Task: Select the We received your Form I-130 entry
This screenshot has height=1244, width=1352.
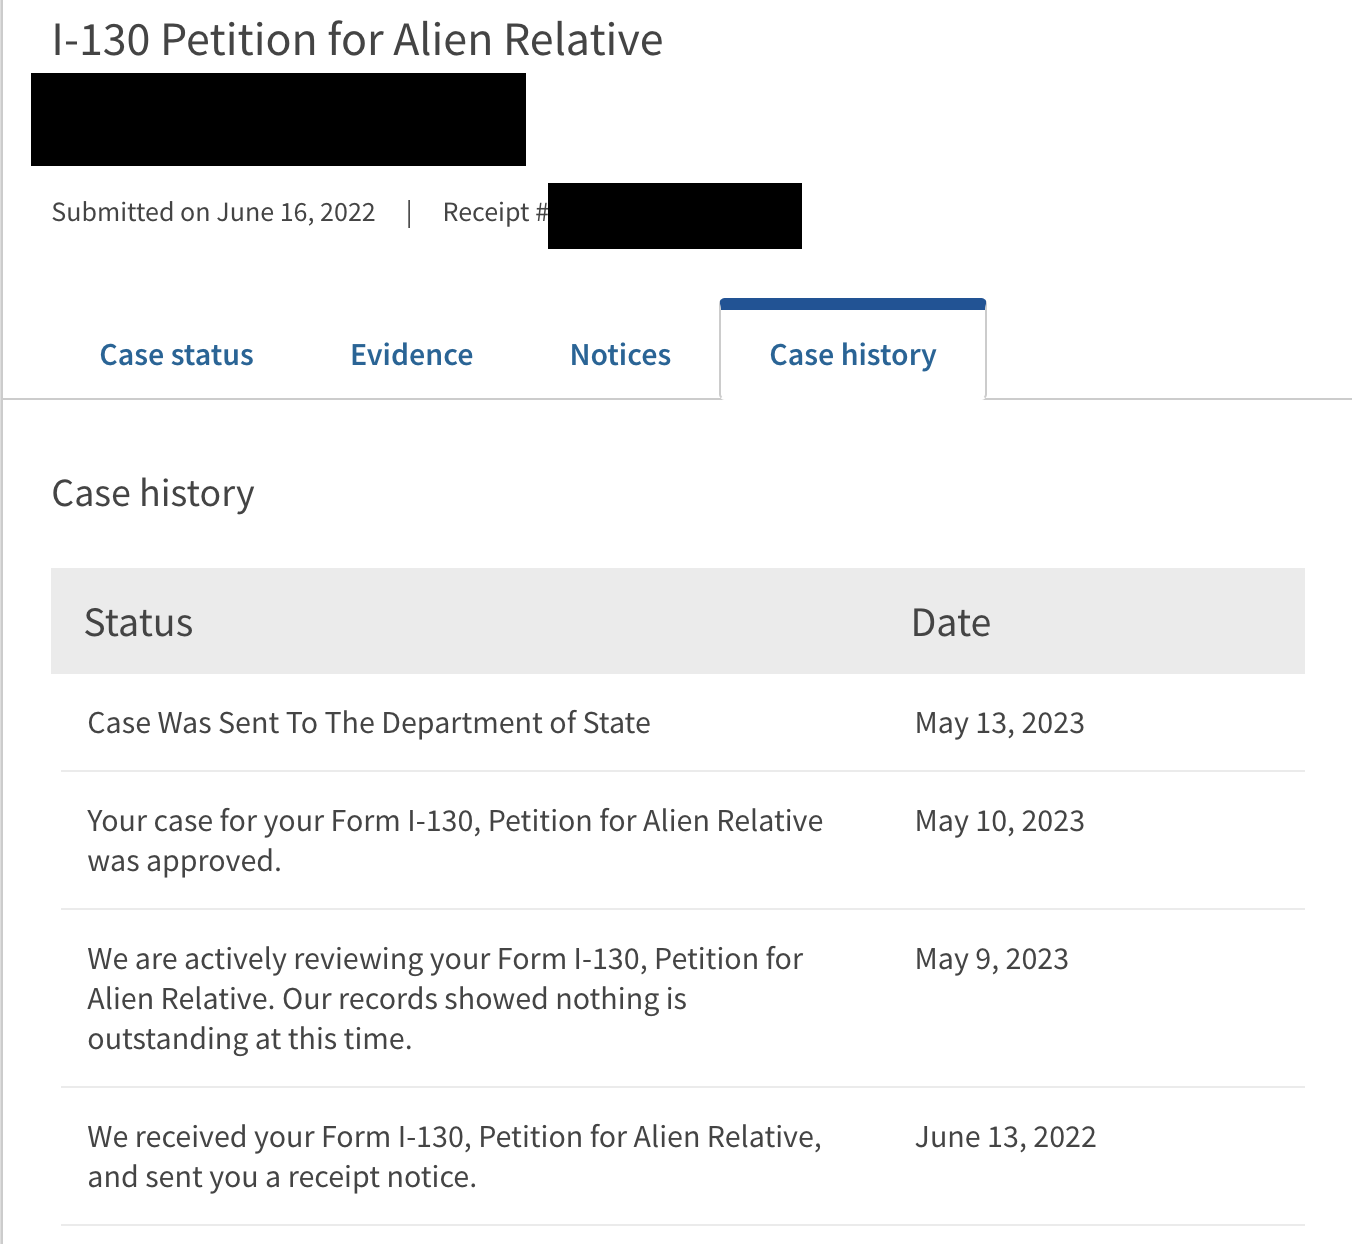Action: coord(454,1156)
